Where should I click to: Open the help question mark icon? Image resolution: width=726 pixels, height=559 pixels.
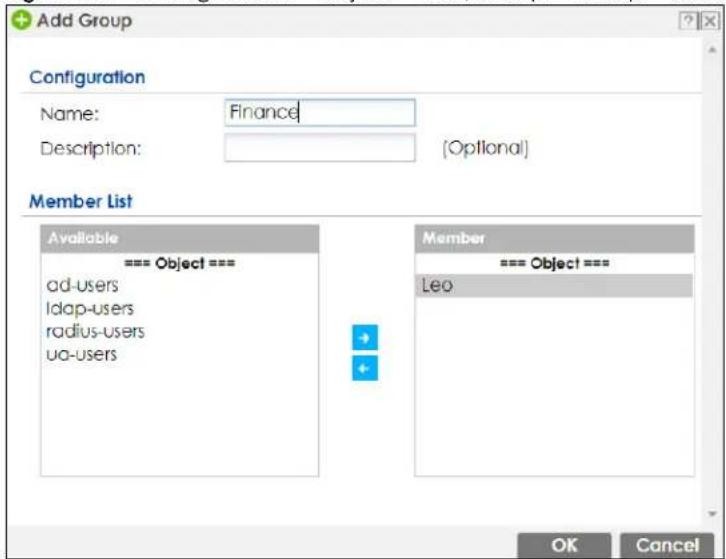[x=688, y=21]
